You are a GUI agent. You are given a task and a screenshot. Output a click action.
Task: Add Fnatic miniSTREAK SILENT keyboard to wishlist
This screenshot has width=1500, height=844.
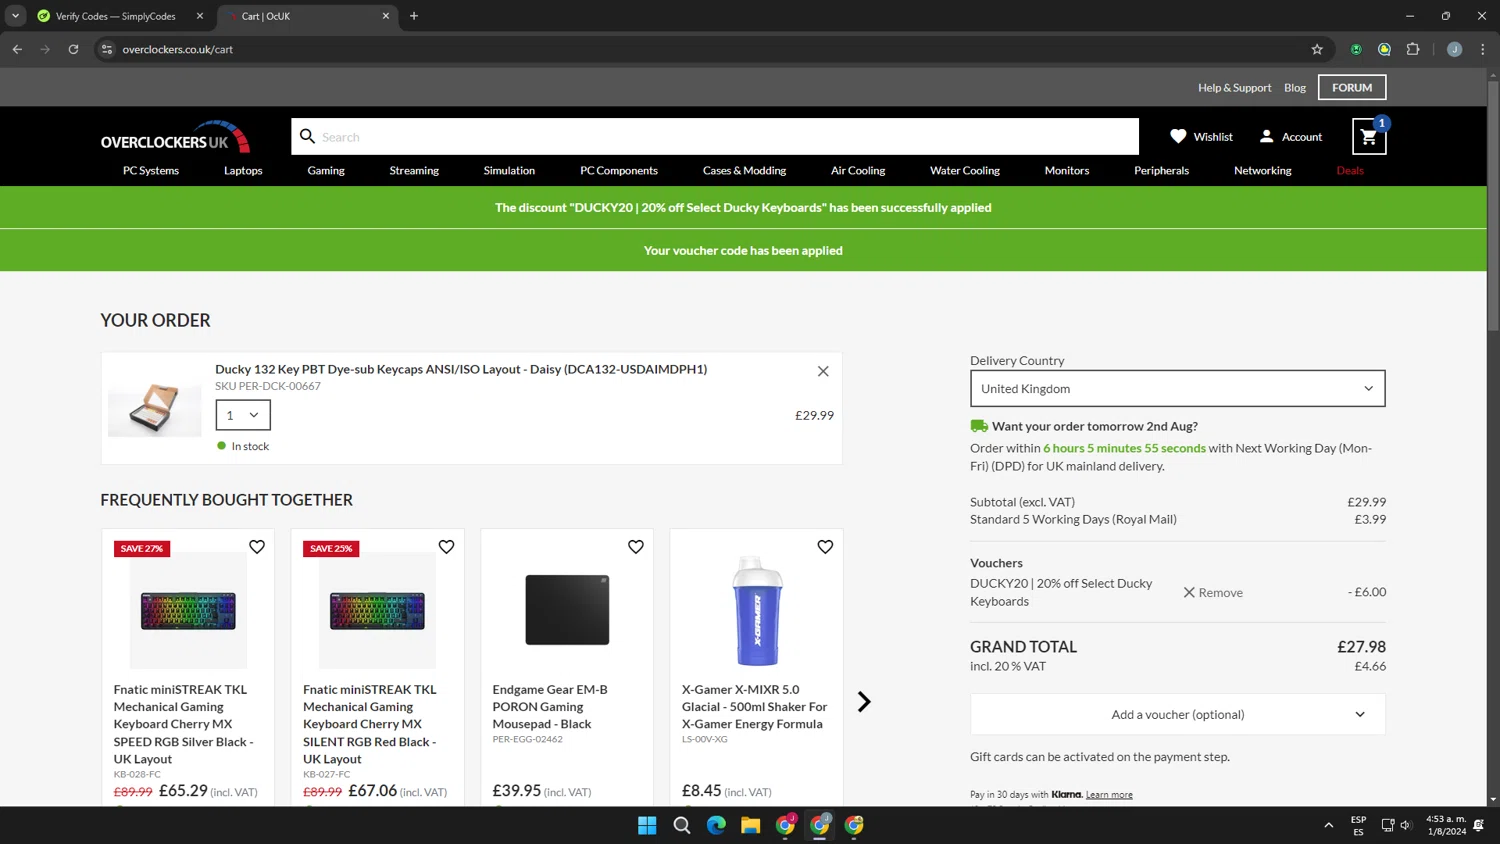coord(446,547)
